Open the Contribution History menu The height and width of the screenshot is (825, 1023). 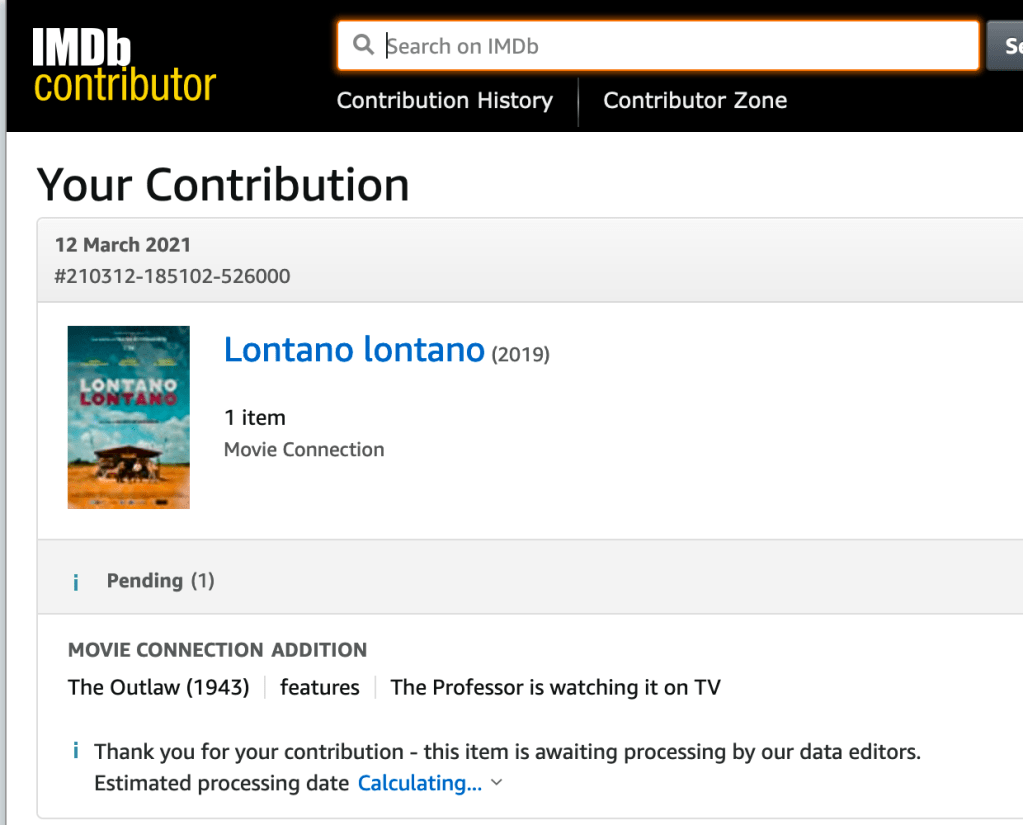[x=445, y=100]
